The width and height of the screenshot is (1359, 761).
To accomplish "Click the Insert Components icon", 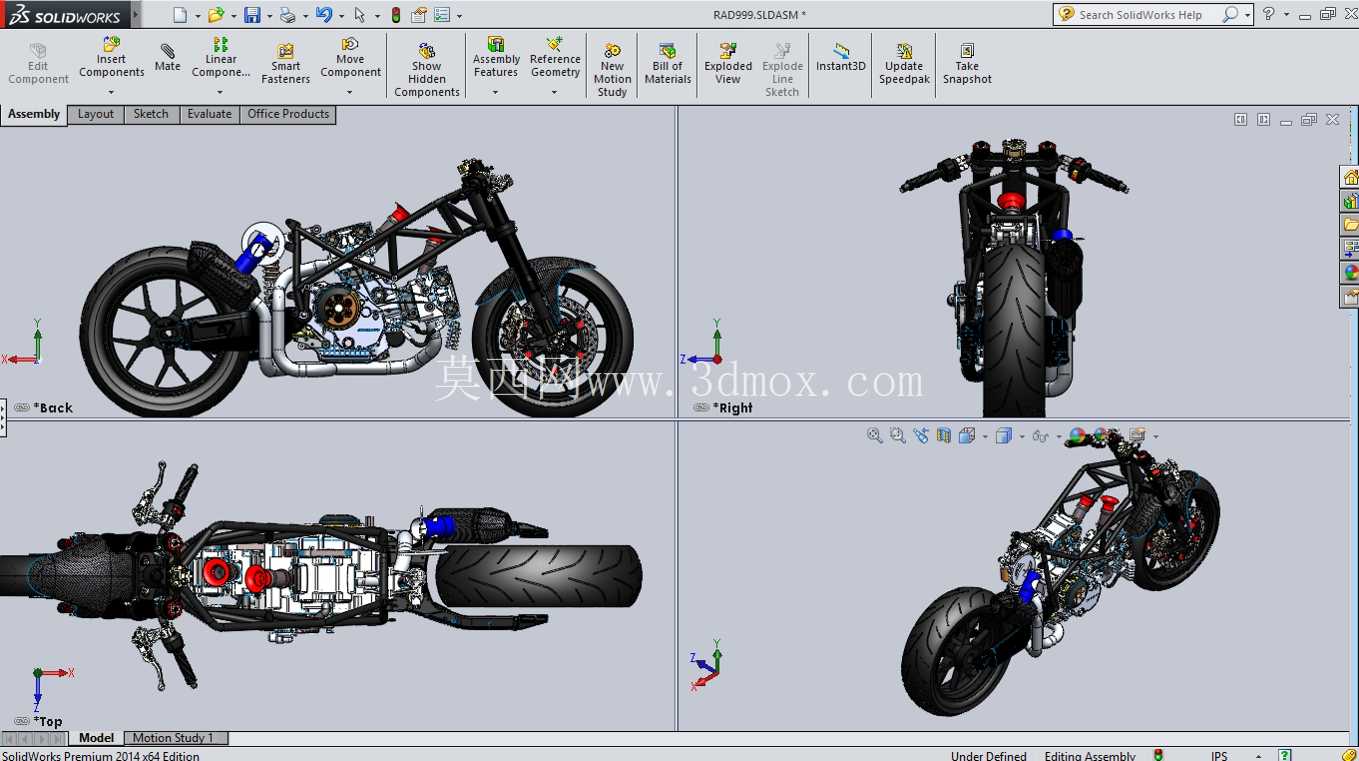I will click(111, 44).
